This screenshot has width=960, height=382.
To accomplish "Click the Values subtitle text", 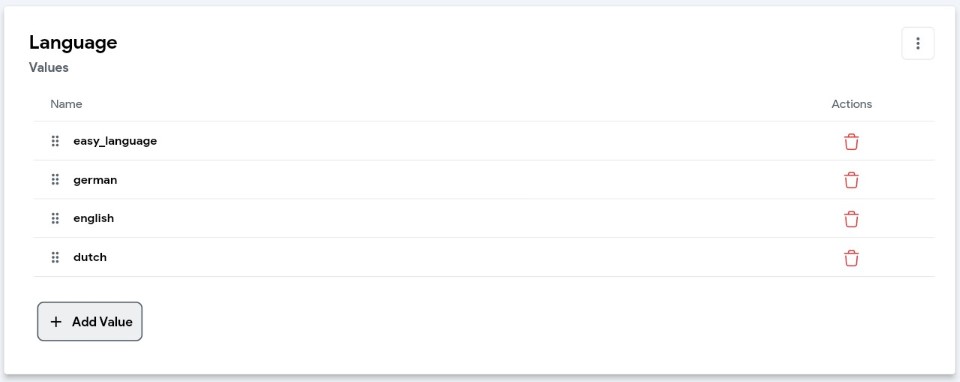I will 48,68.
